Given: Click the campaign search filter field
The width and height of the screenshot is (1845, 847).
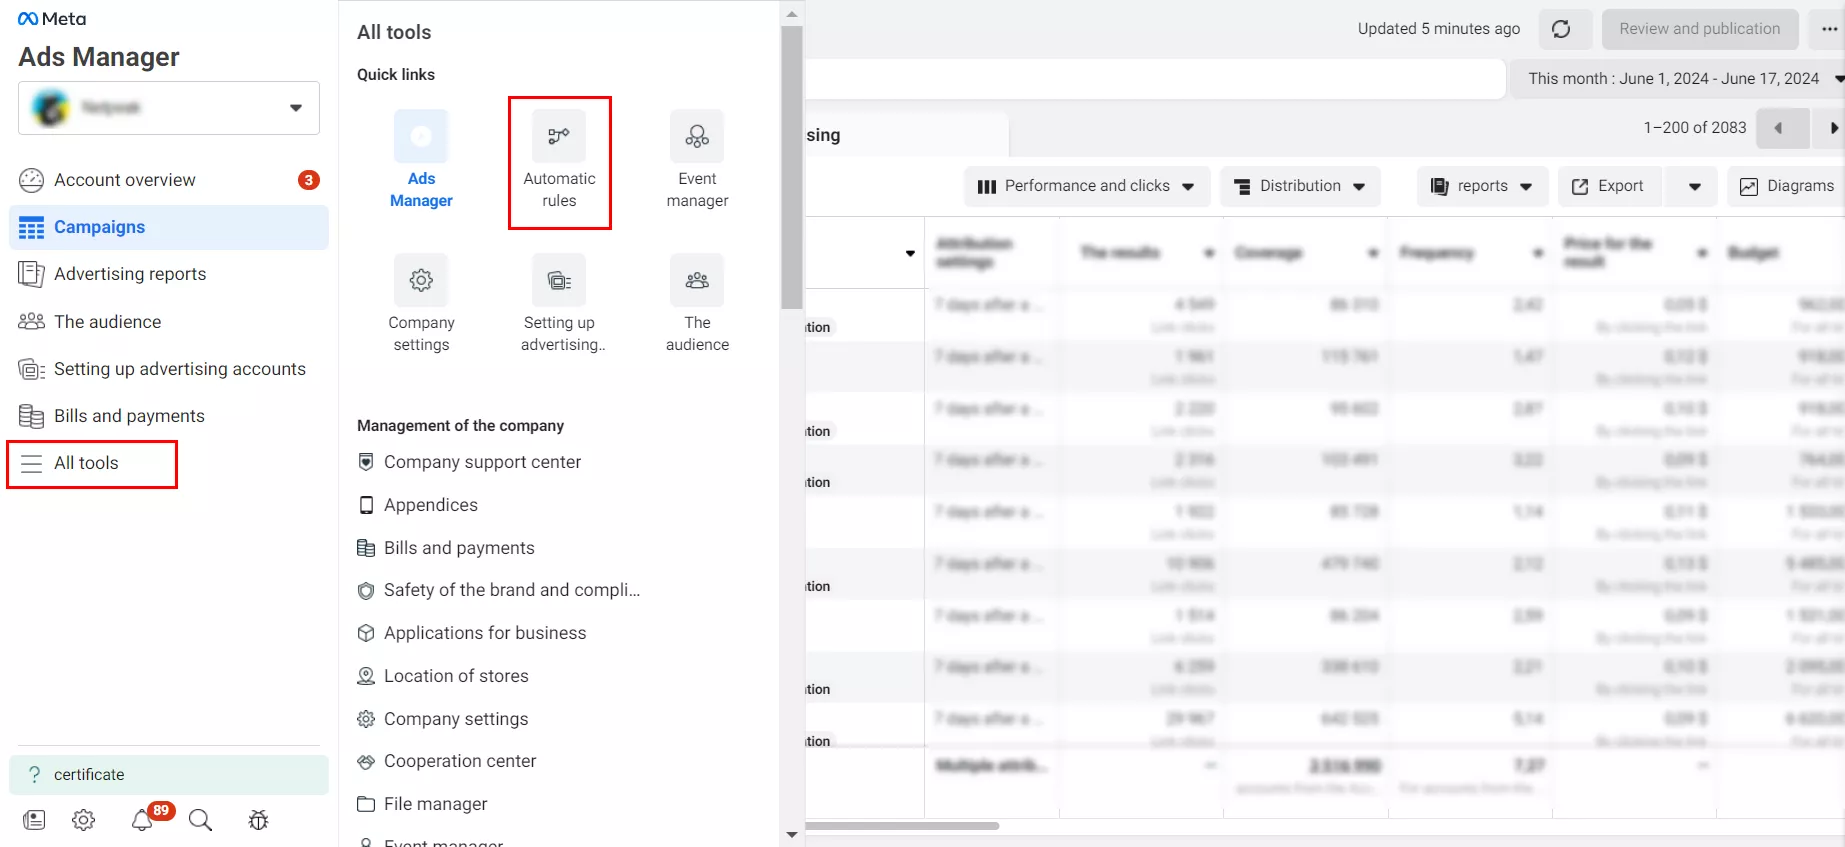Looking at the screenshot, I should tap(1155, 79).
